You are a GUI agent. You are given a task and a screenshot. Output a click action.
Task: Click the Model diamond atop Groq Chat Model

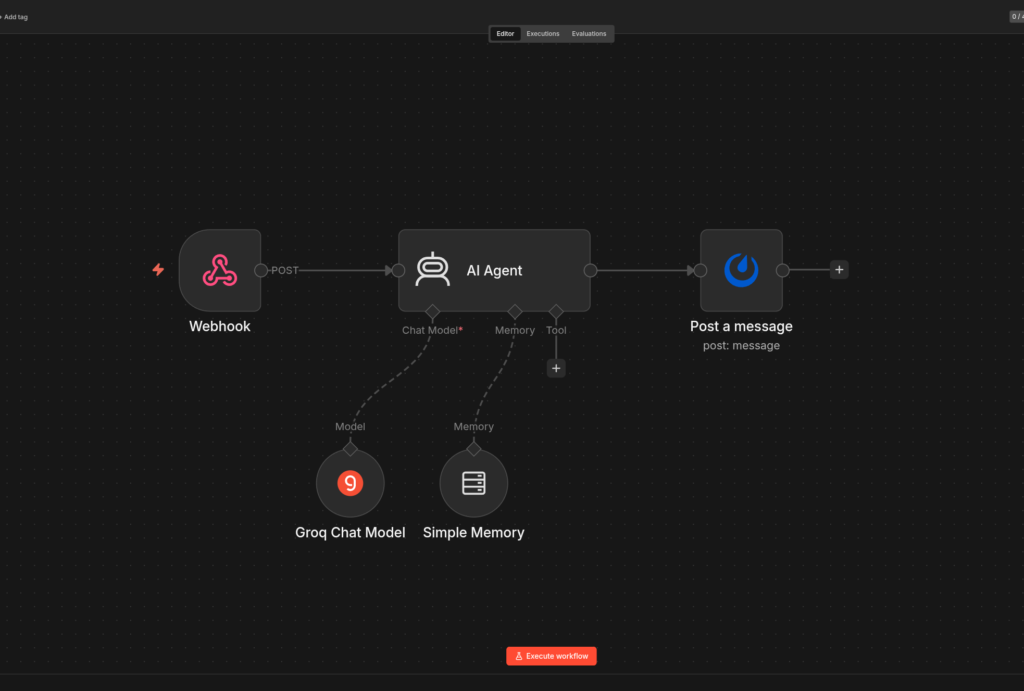click(x=350, y=449)
